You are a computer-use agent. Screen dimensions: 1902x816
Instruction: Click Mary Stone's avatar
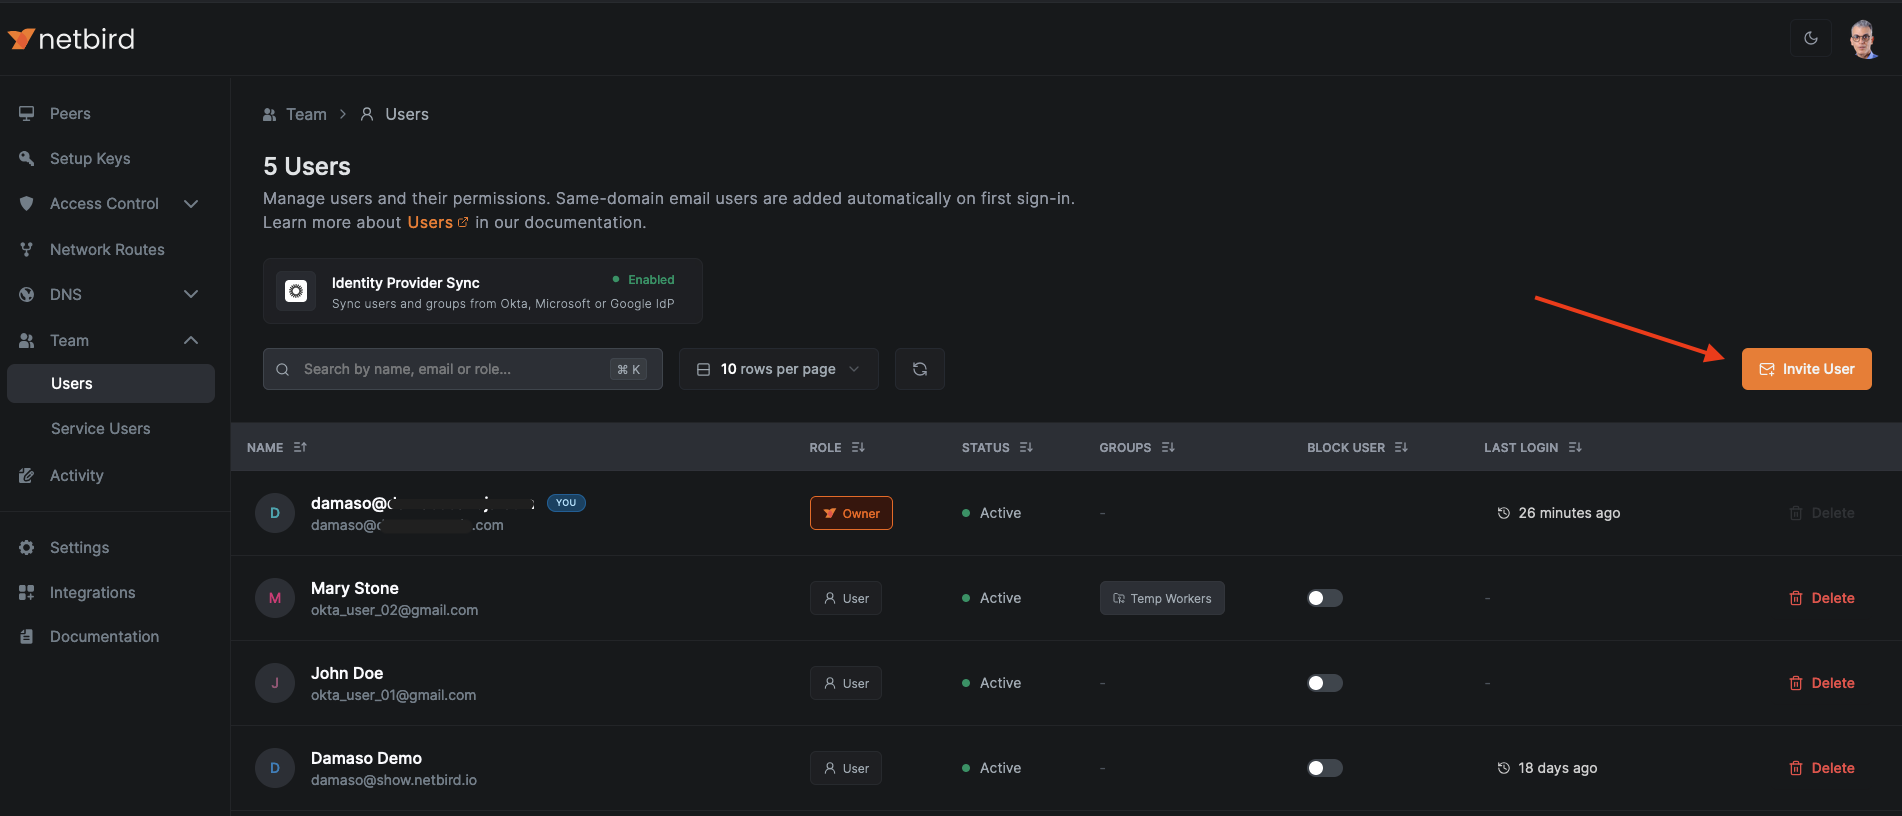[x=275, y=599]
